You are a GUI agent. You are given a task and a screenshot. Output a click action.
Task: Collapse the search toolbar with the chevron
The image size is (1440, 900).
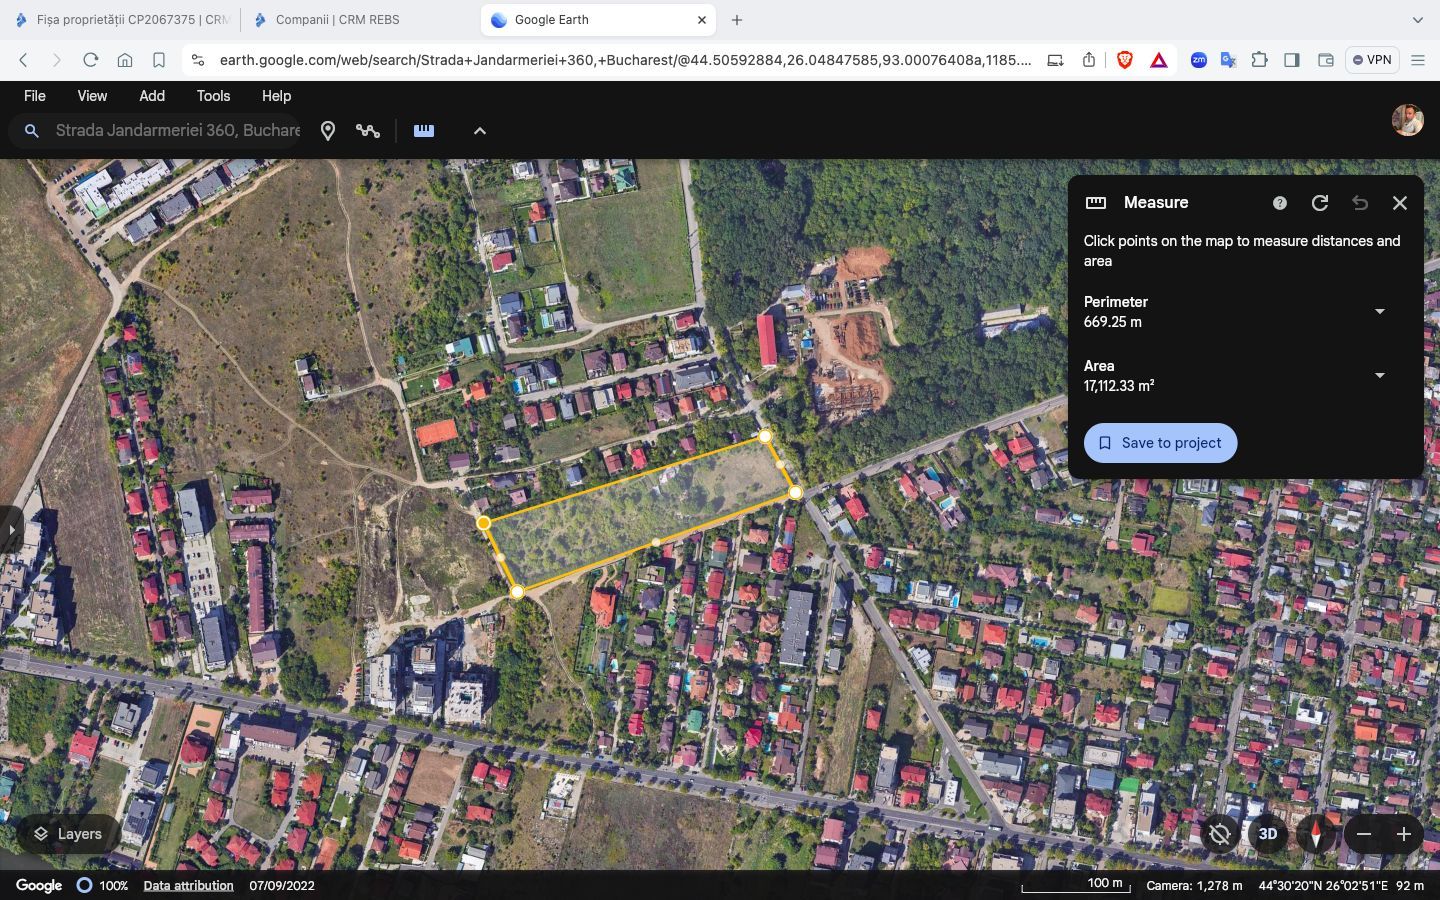point(480,130)
